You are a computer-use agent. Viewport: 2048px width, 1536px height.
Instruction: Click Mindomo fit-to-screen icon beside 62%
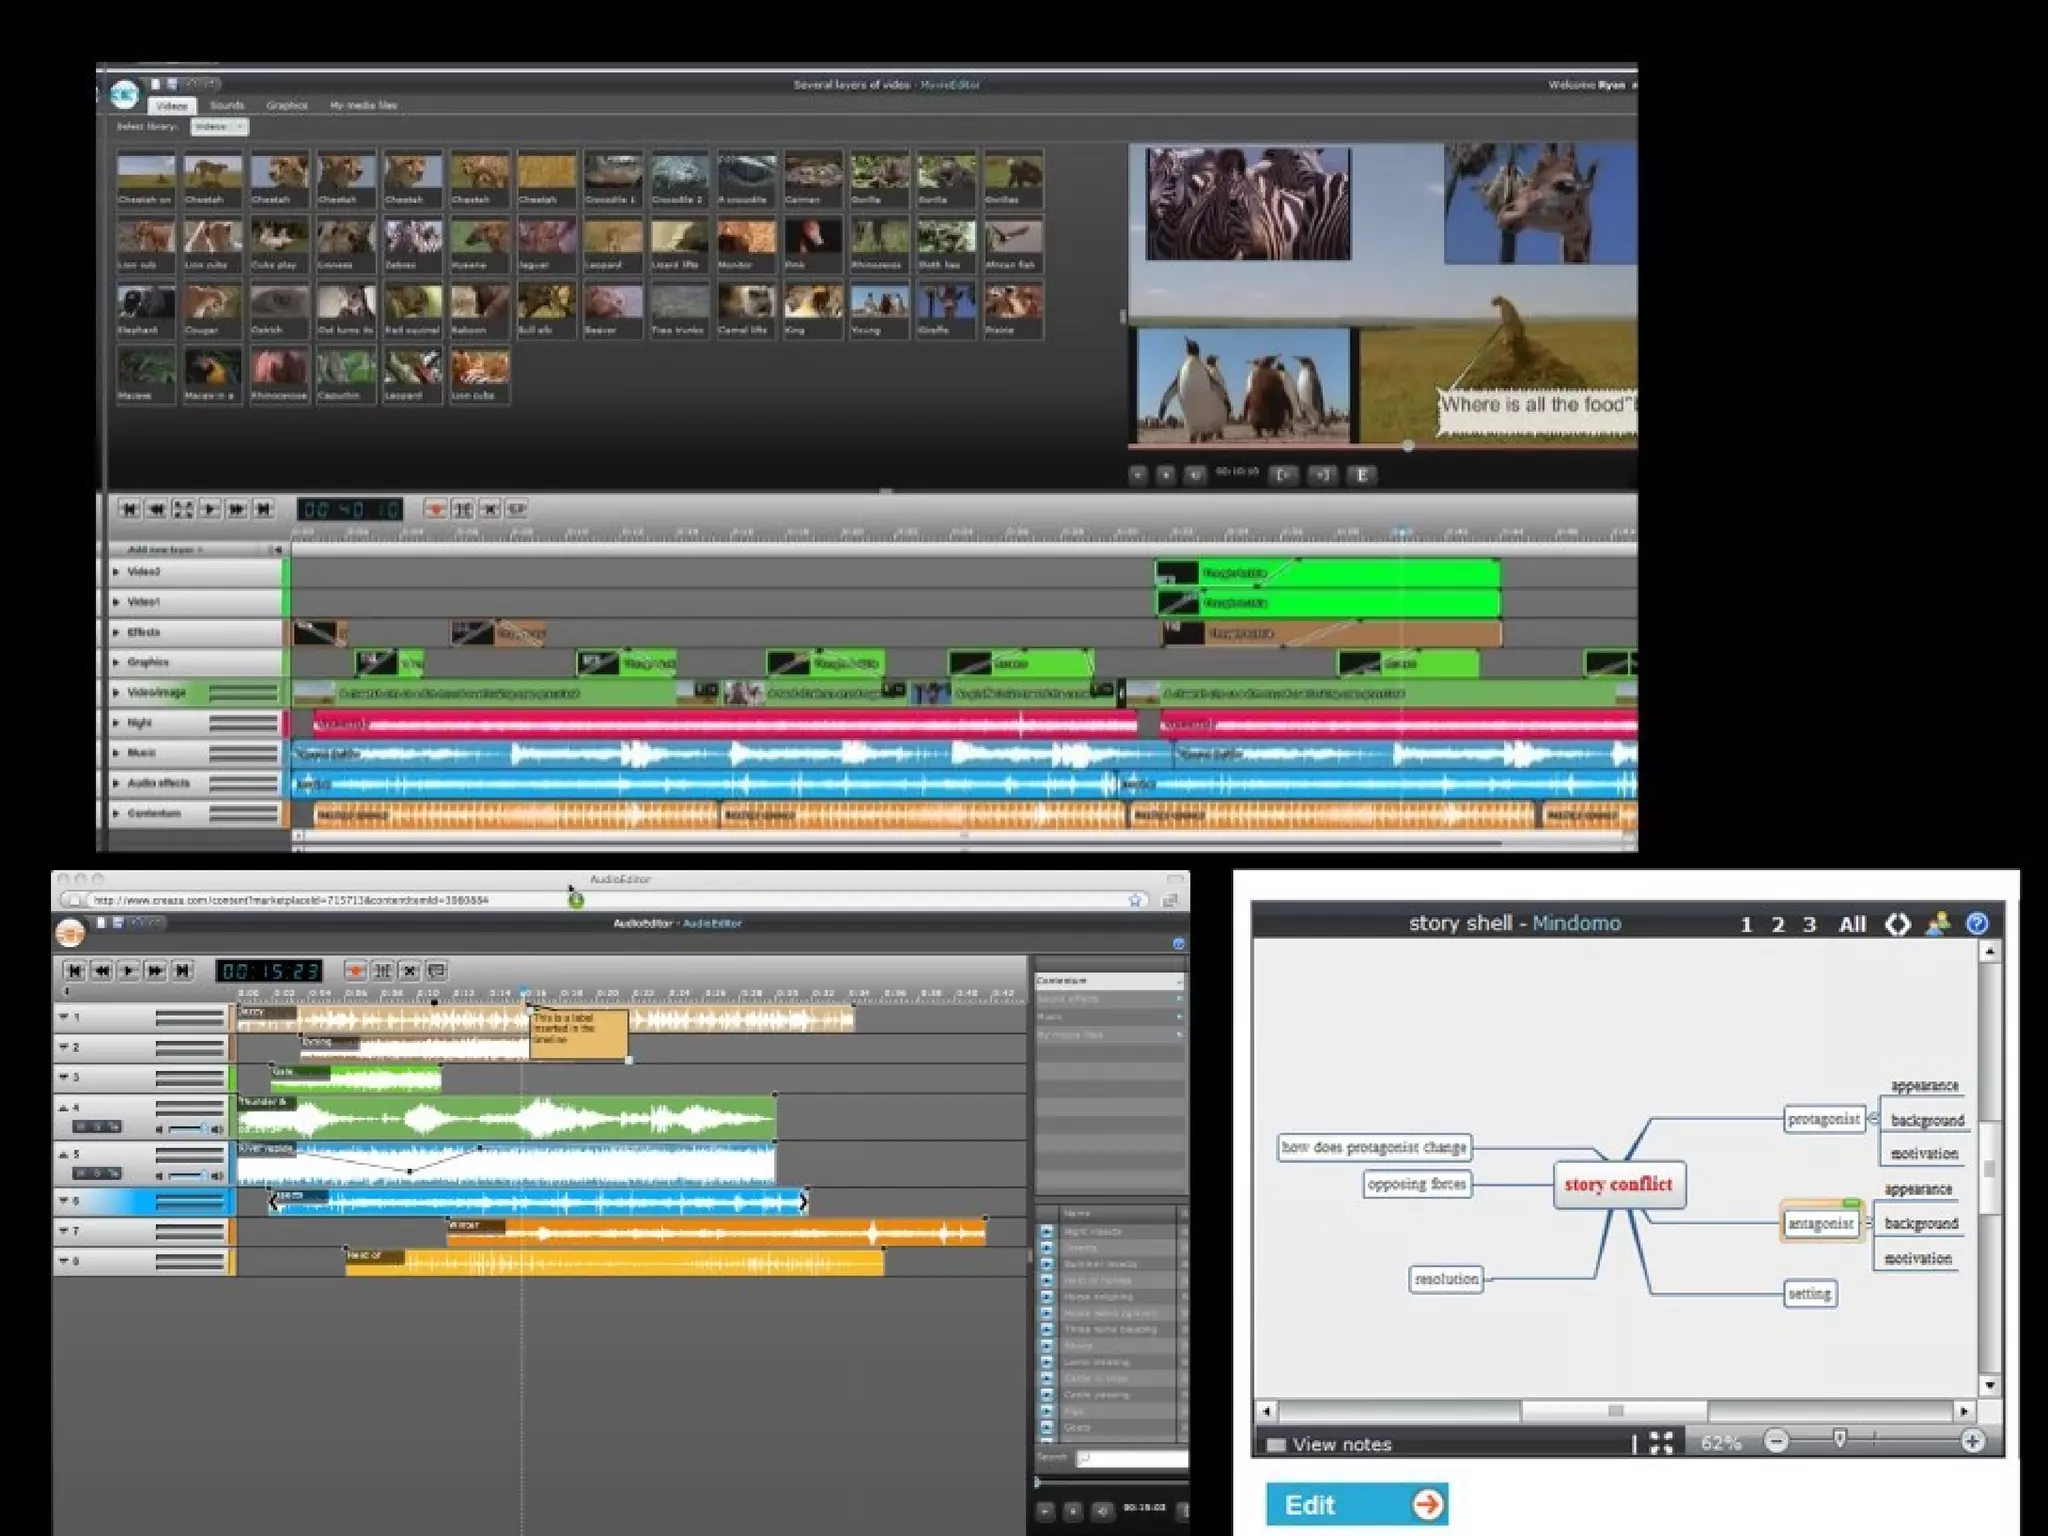coord(1661,1442)
